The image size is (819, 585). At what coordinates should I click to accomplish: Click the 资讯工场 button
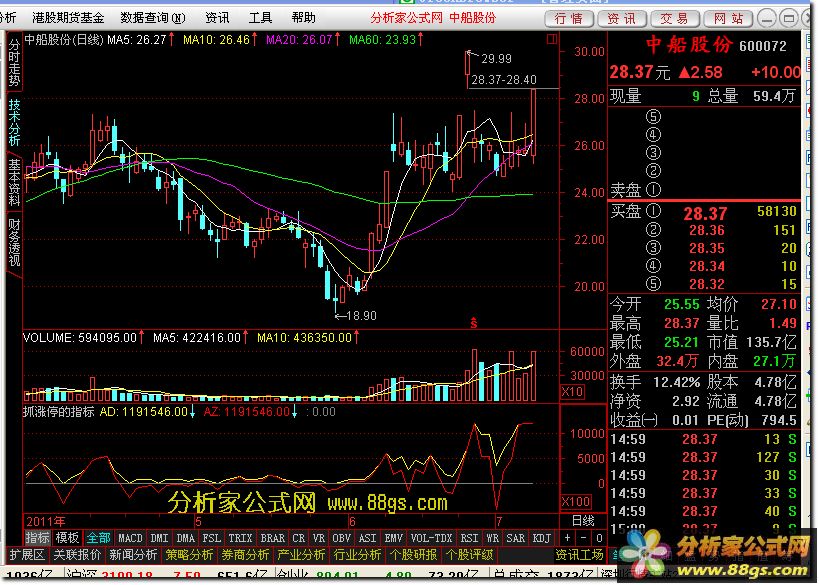579,555
